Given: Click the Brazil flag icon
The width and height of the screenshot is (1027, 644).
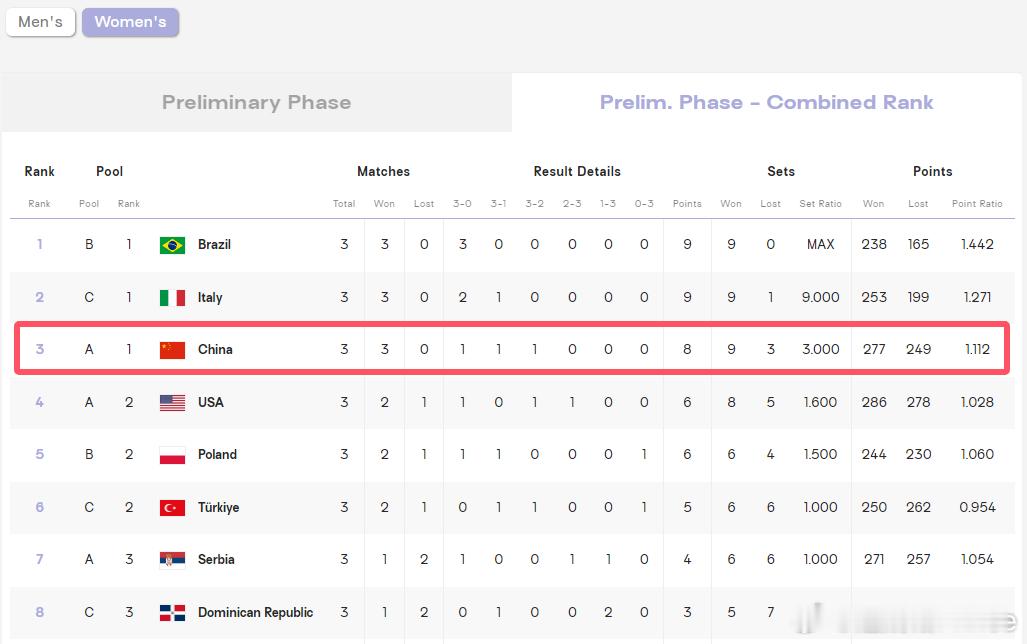Looking at the screenshot, I should click(172, 245).
